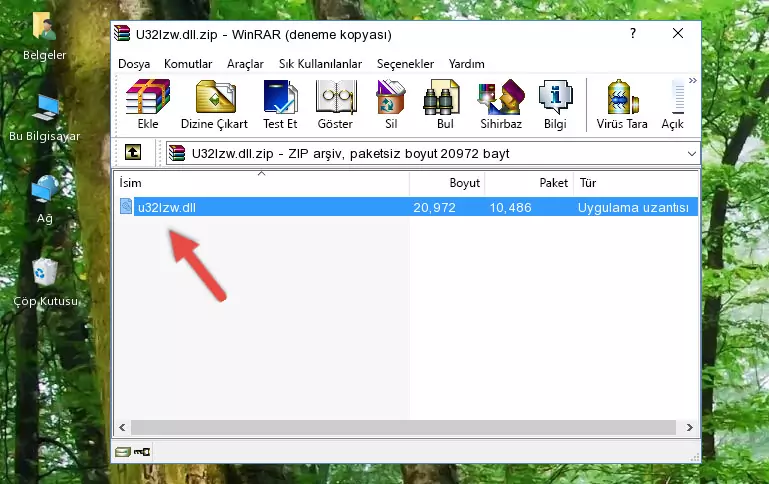This screenshot has height=484, width=769.
Task: Expand the toolbar overflow chevron
Action: pyautogui.click(x=692, y=80)
